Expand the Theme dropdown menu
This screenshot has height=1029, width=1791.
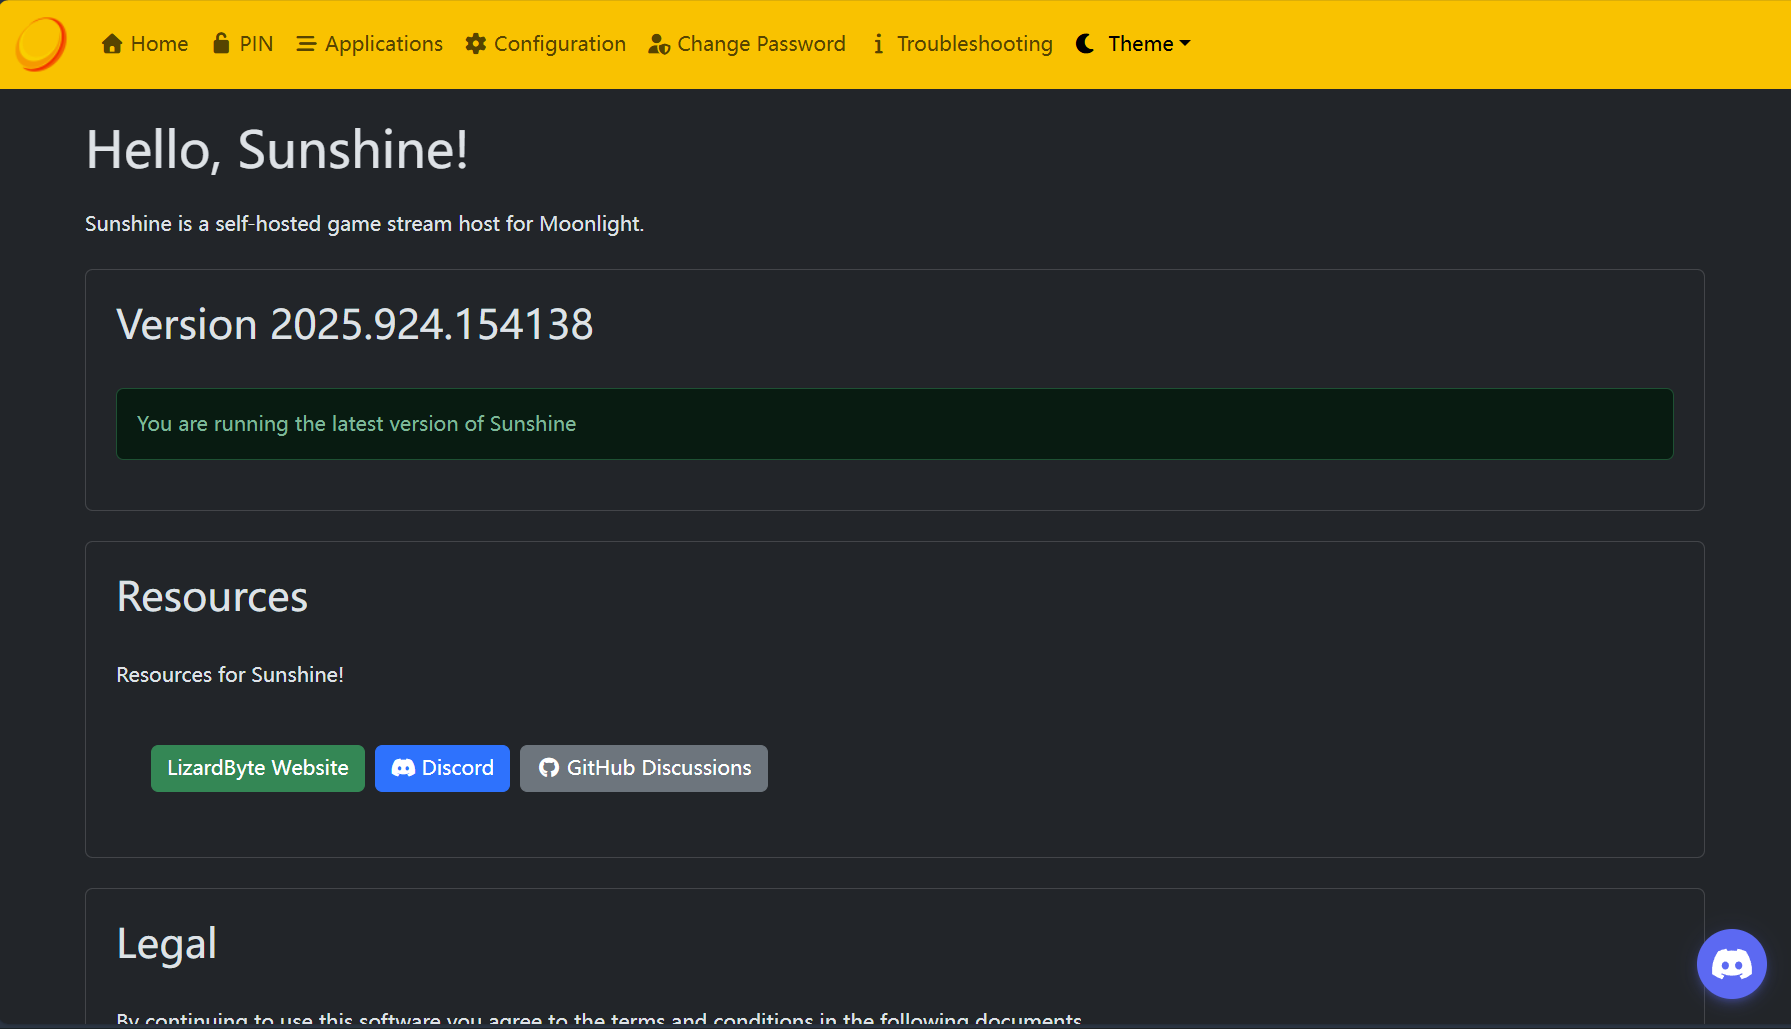[x=1140, y=44]
